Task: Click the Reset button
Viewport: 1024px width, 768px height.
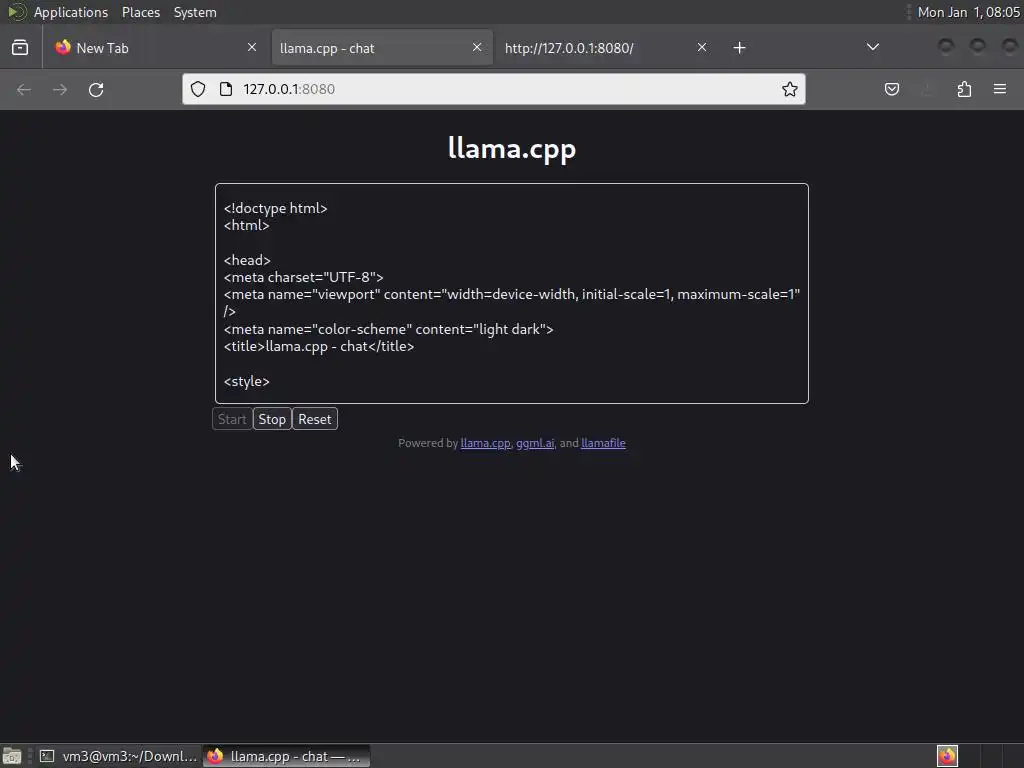Action: 315,419
